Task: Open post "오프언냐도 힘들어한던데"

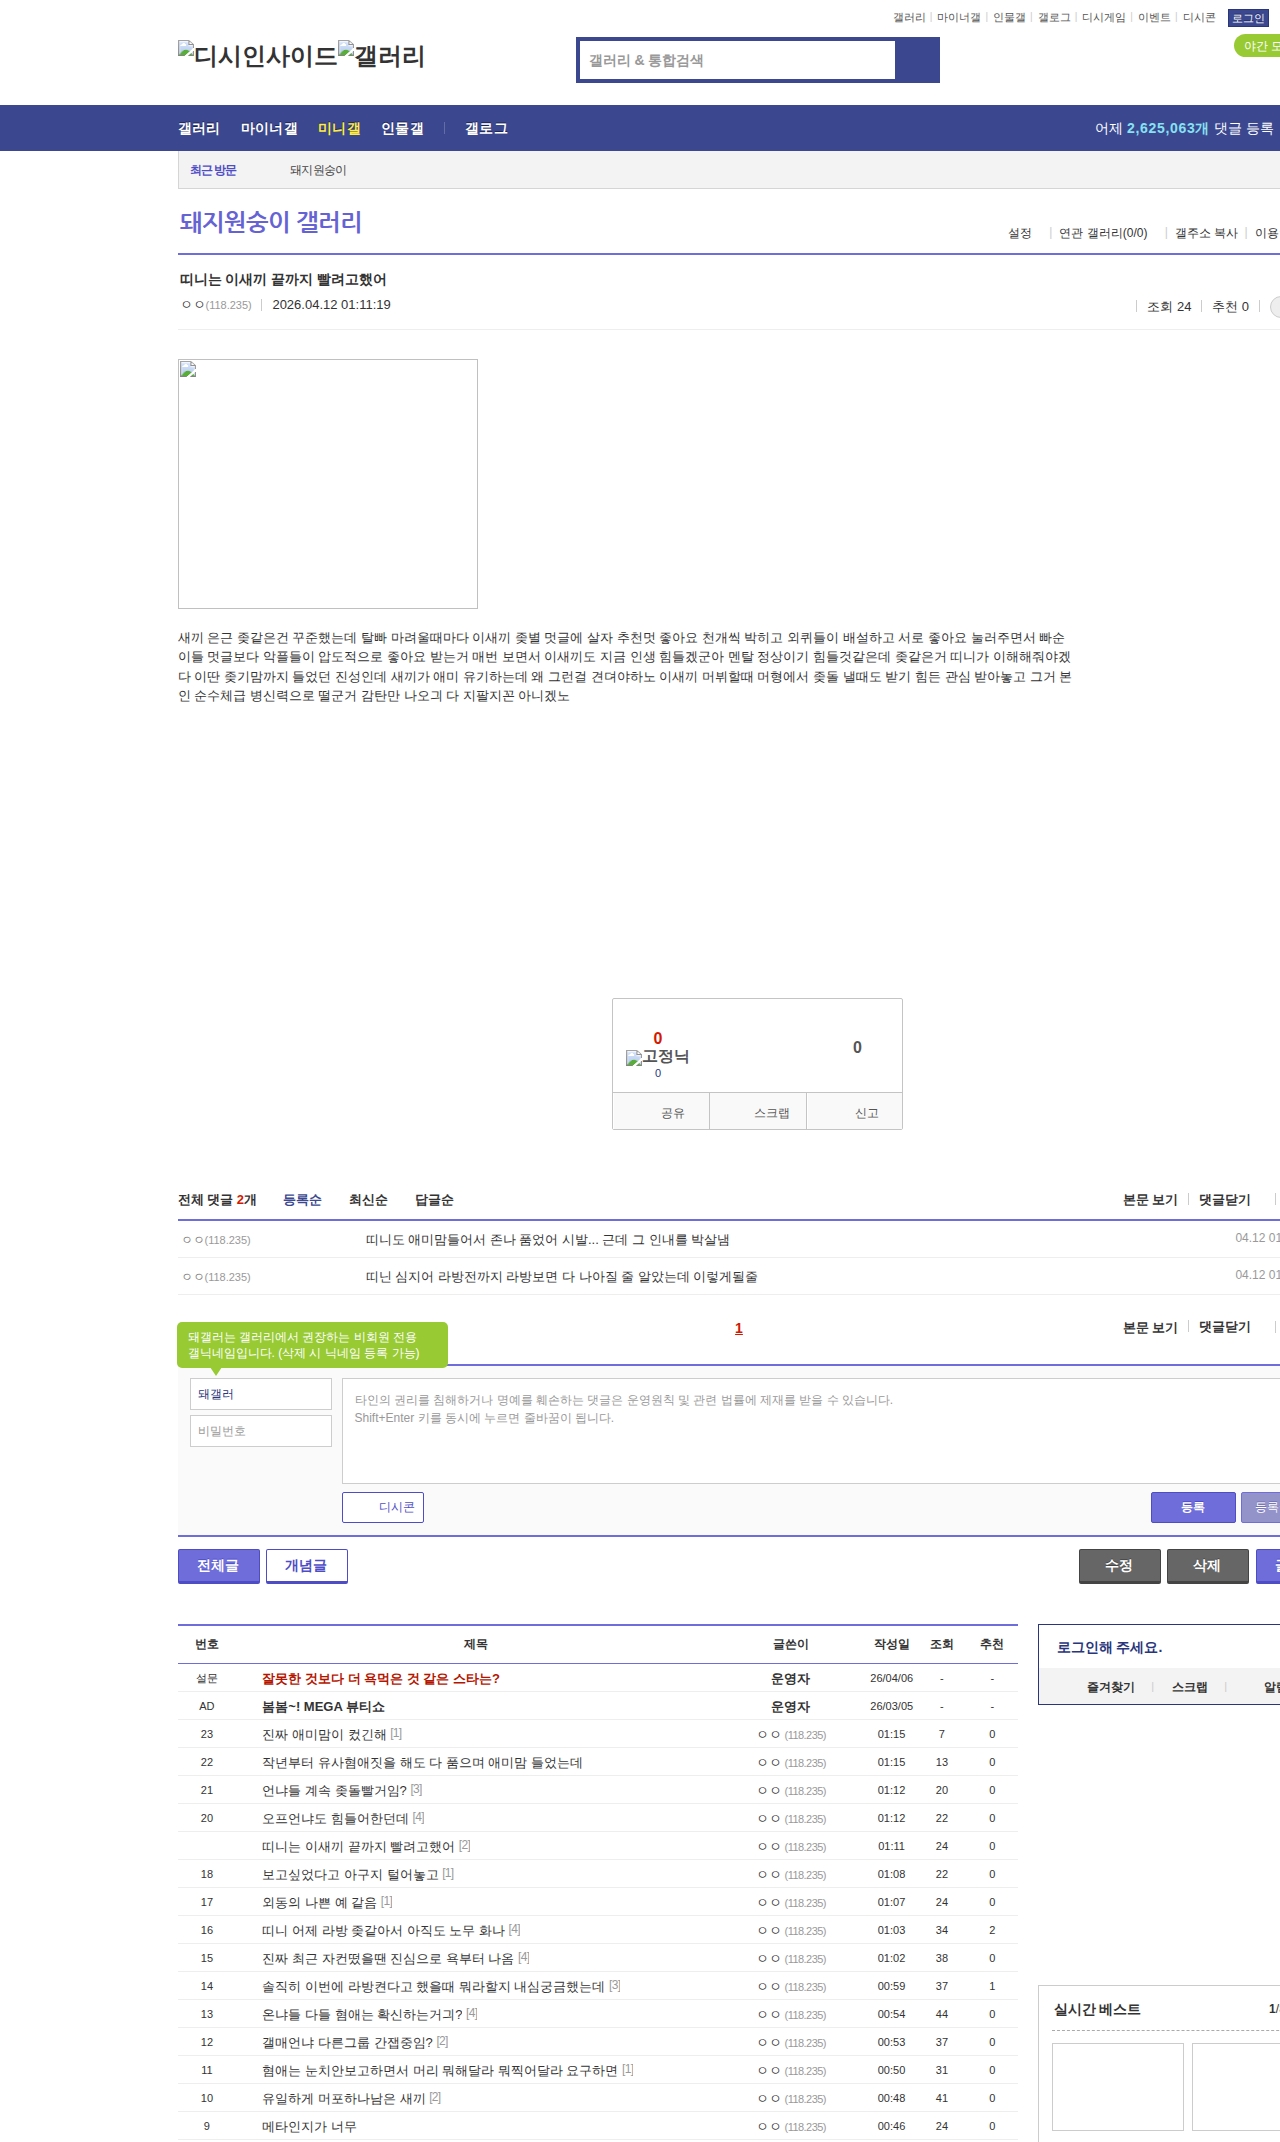Action: (335, 1818)
